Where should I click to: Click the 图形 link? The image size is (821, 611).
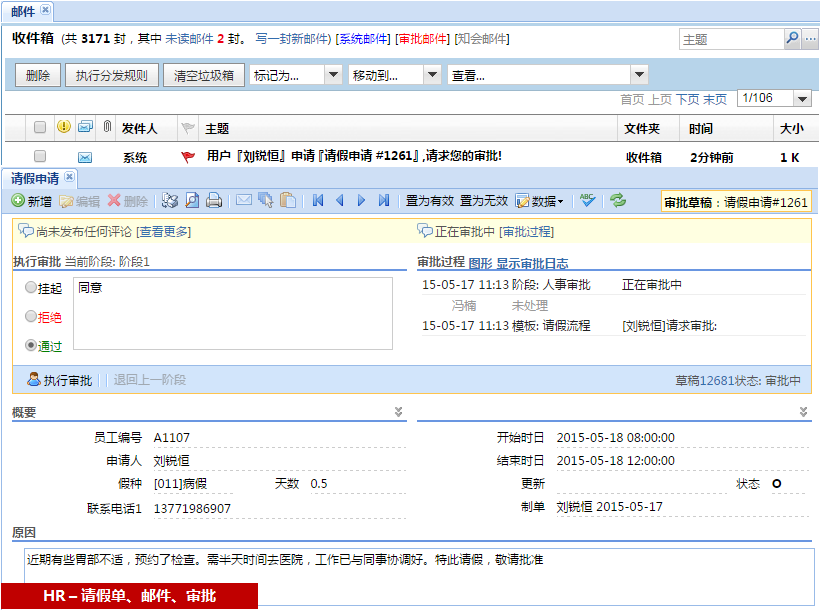pyautogui.click(x=481, y=263)
